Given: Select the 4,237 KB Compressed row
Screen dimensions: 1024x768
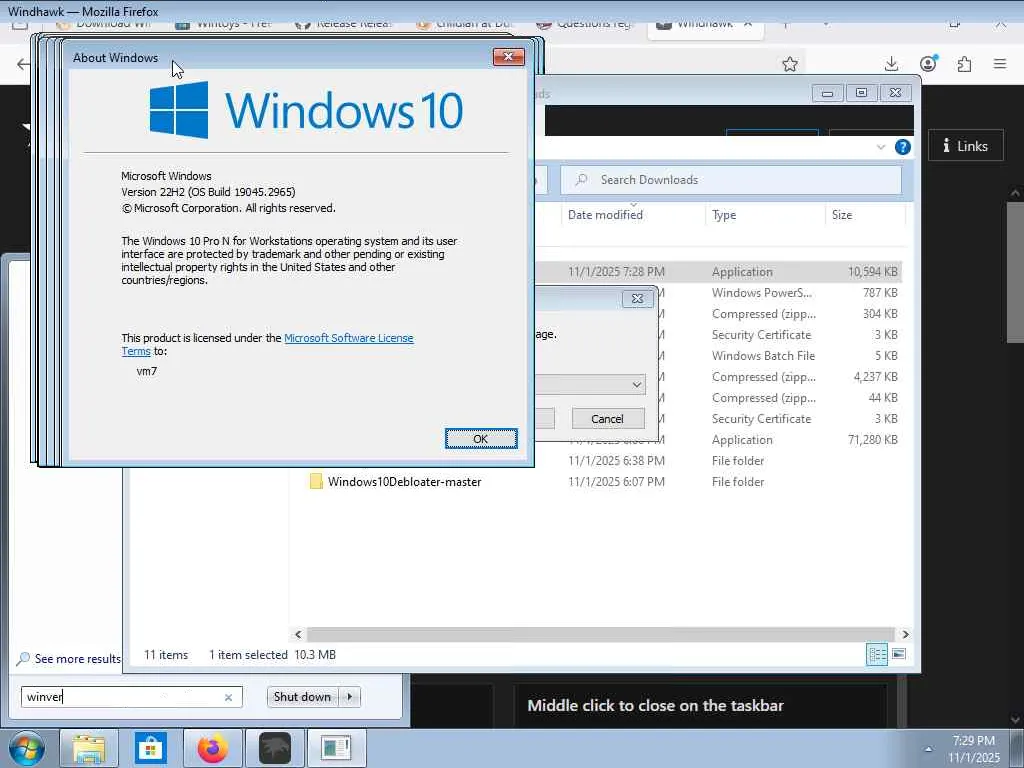Looking at the screenshot, I should coord(780,377).
